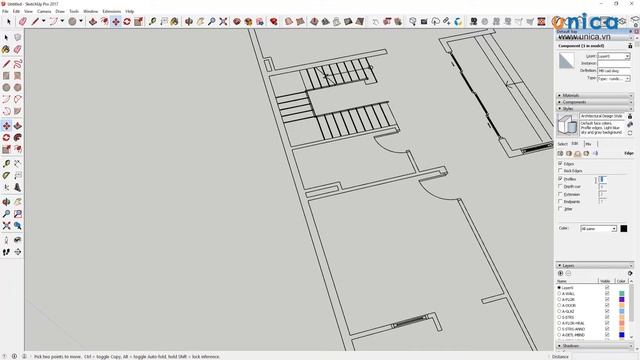Choose the Section Plane tool

coord(18,252)
